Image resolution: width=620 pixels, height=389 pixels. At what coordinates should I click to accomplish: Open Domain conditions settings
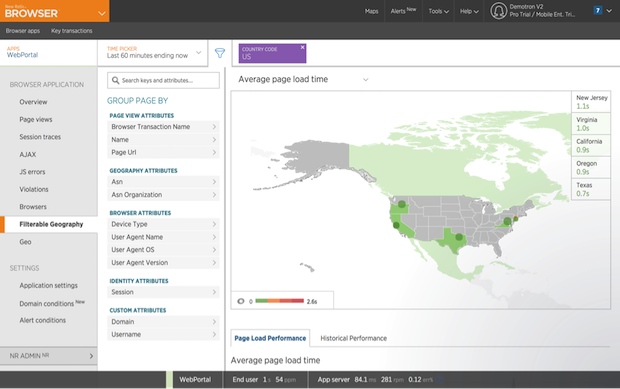point(52,303)
